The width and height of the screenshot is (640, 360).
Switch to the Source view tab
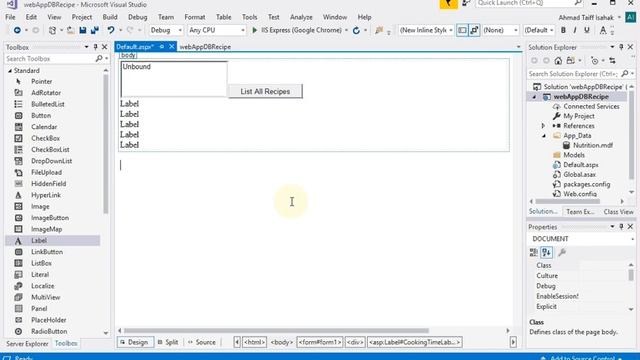point(202,342)
